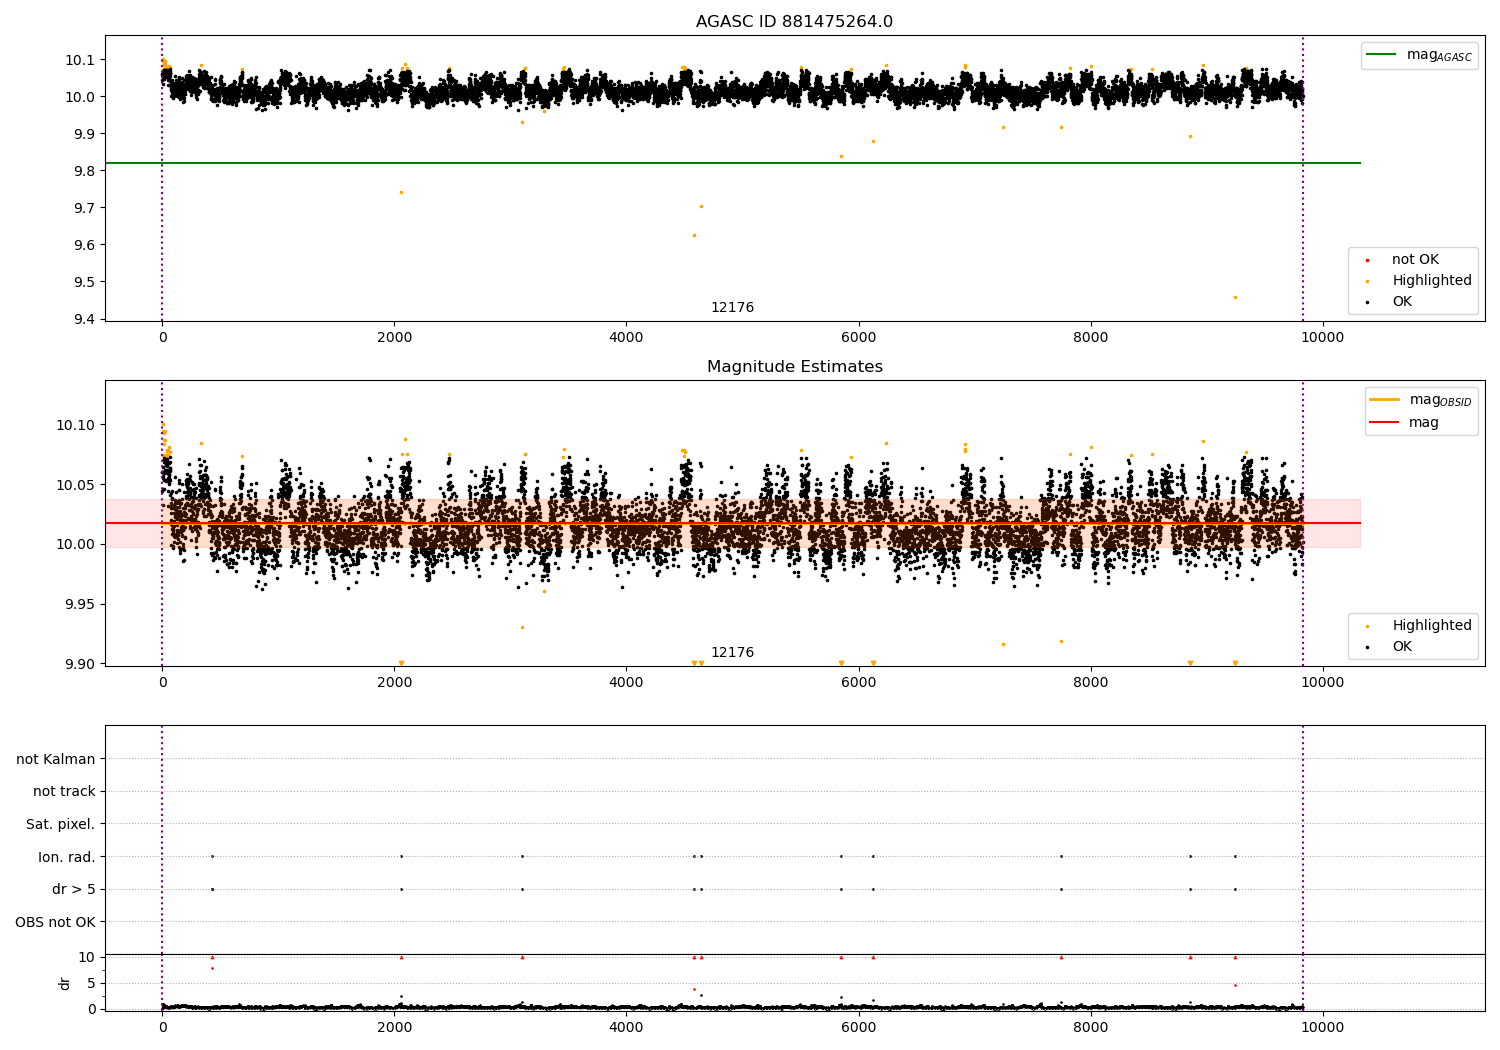Select the 'not track' row label
This screenshot has height=1050, width=1500.
(64, 792)
